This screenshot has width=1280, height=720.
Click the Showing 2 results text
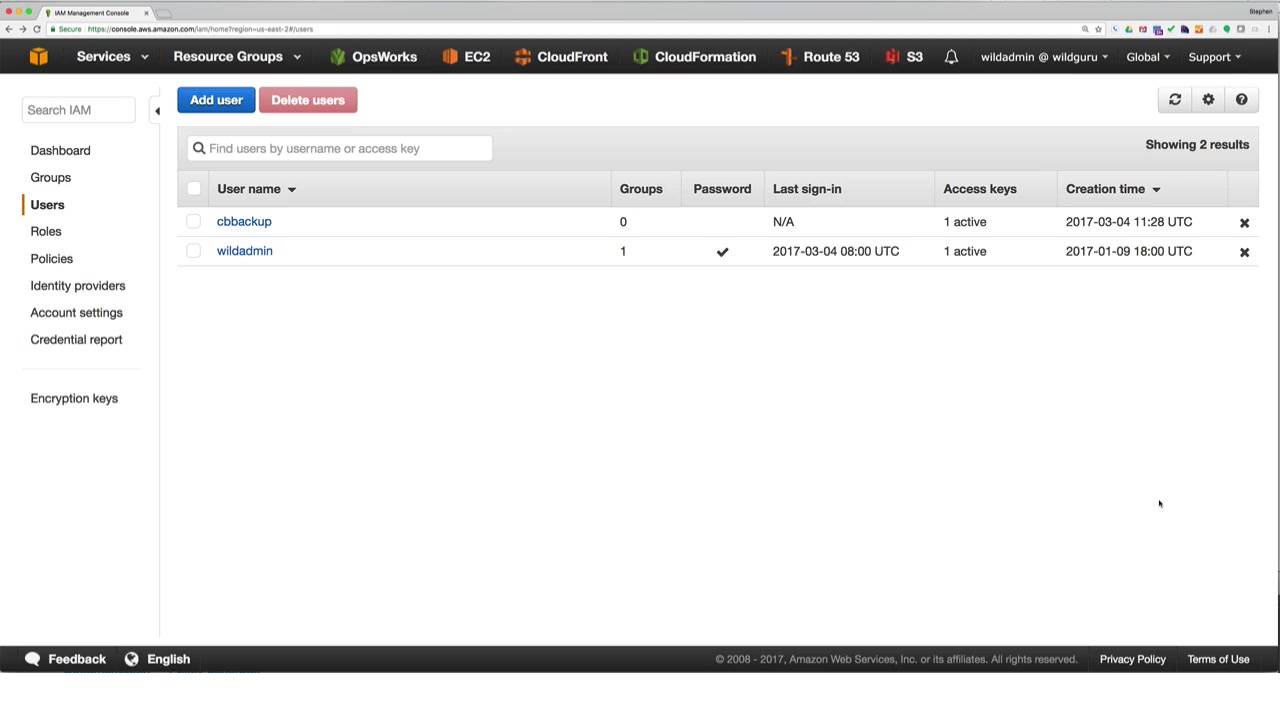coord(1197,145)
